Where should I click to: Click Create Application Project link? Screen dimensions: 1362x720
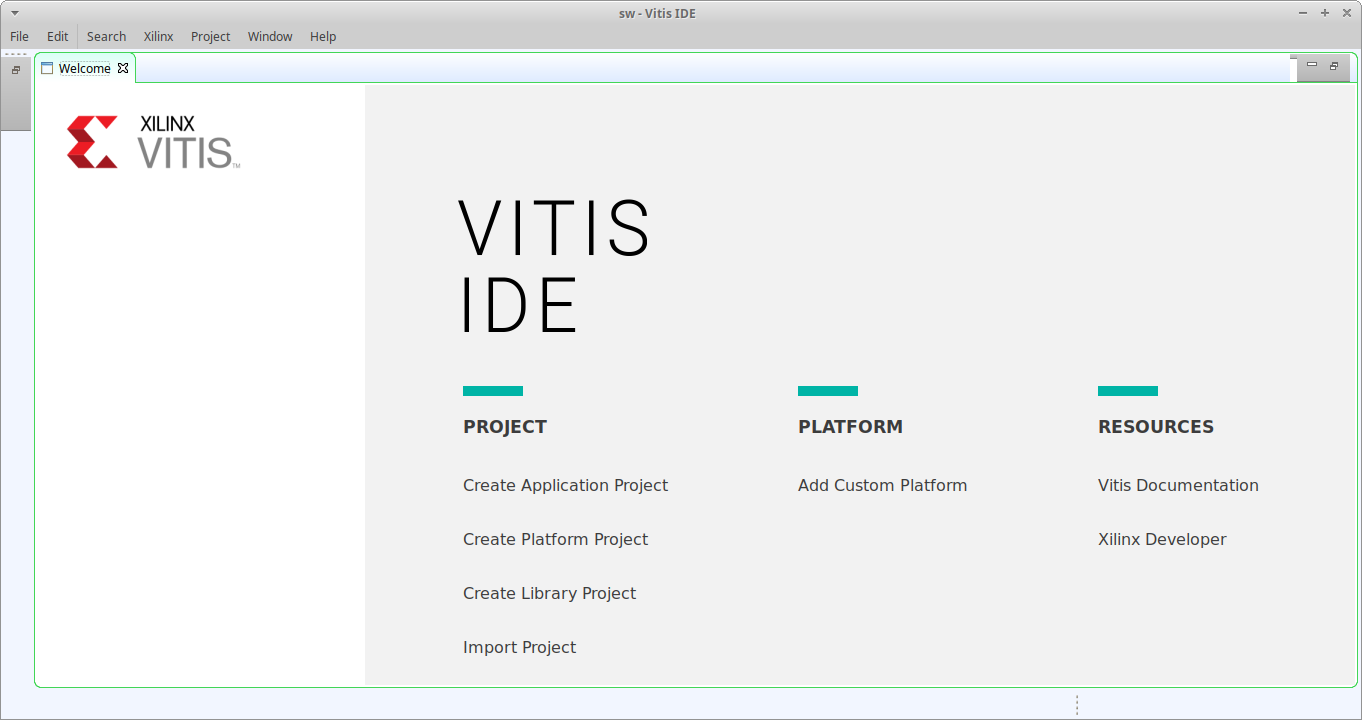click(565, 485)
